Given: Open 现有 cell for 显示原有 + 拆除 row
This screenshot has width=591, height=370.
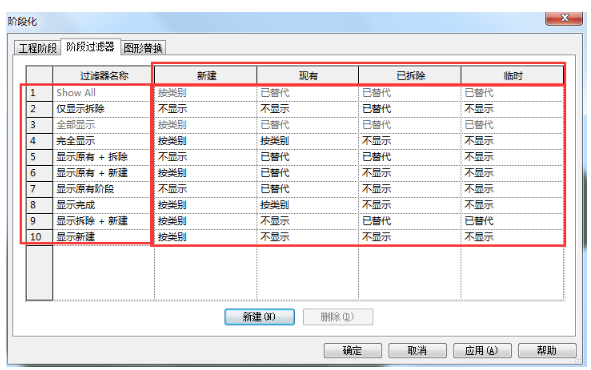Looking at the screenshot, I should (x=308, y=157).
